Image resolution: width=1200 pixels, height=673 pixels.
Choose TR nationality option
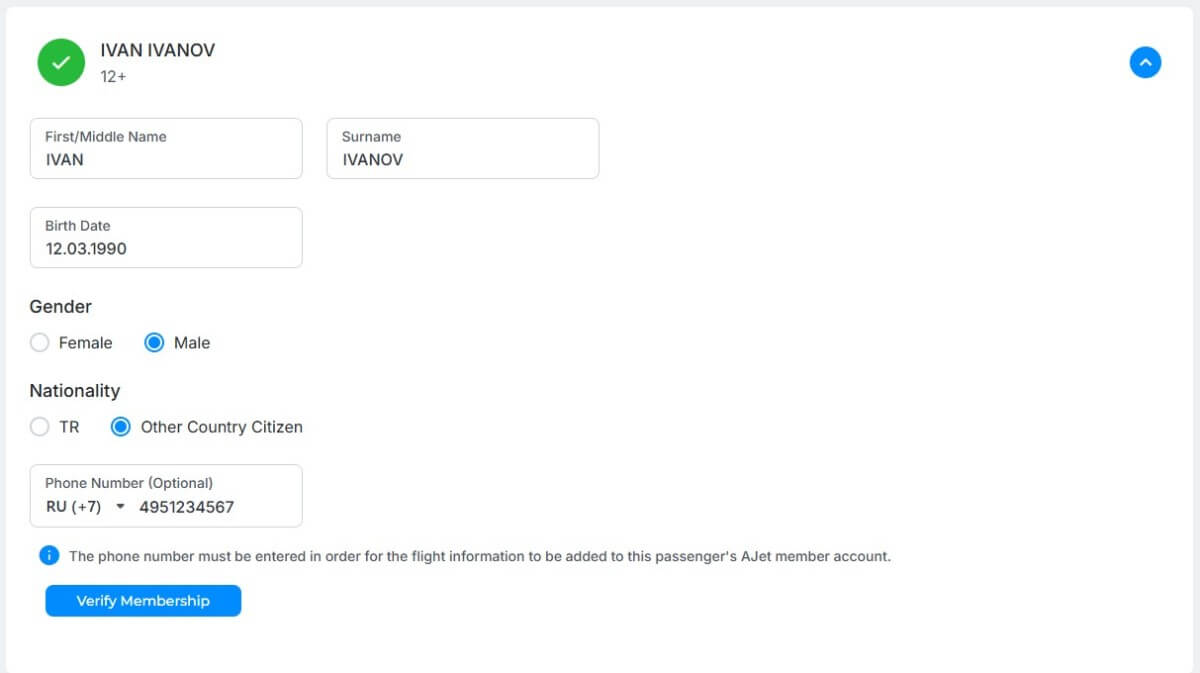pos(39,427)
